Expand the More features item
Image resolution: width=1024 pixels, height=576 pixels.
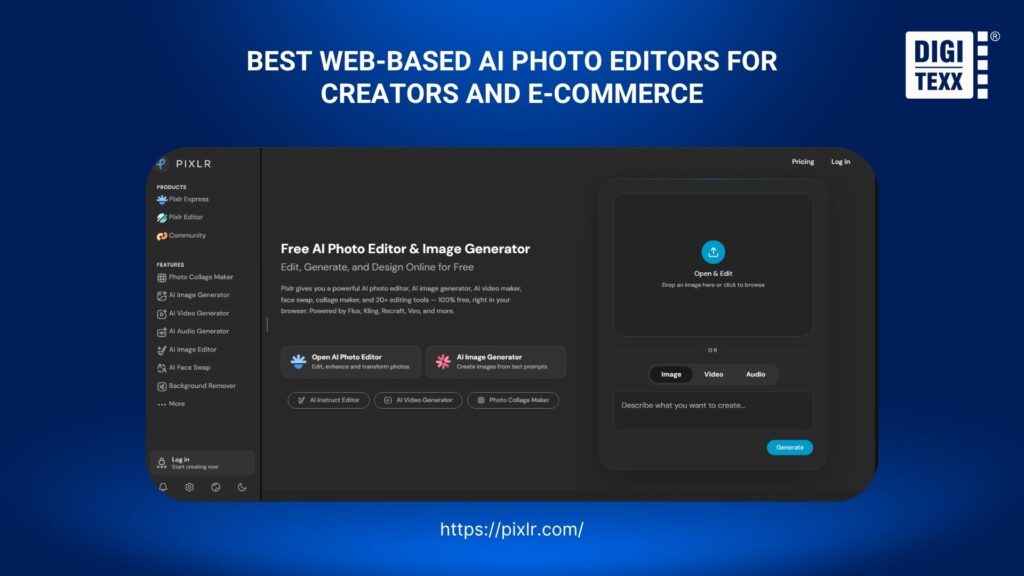pos(171,404)
